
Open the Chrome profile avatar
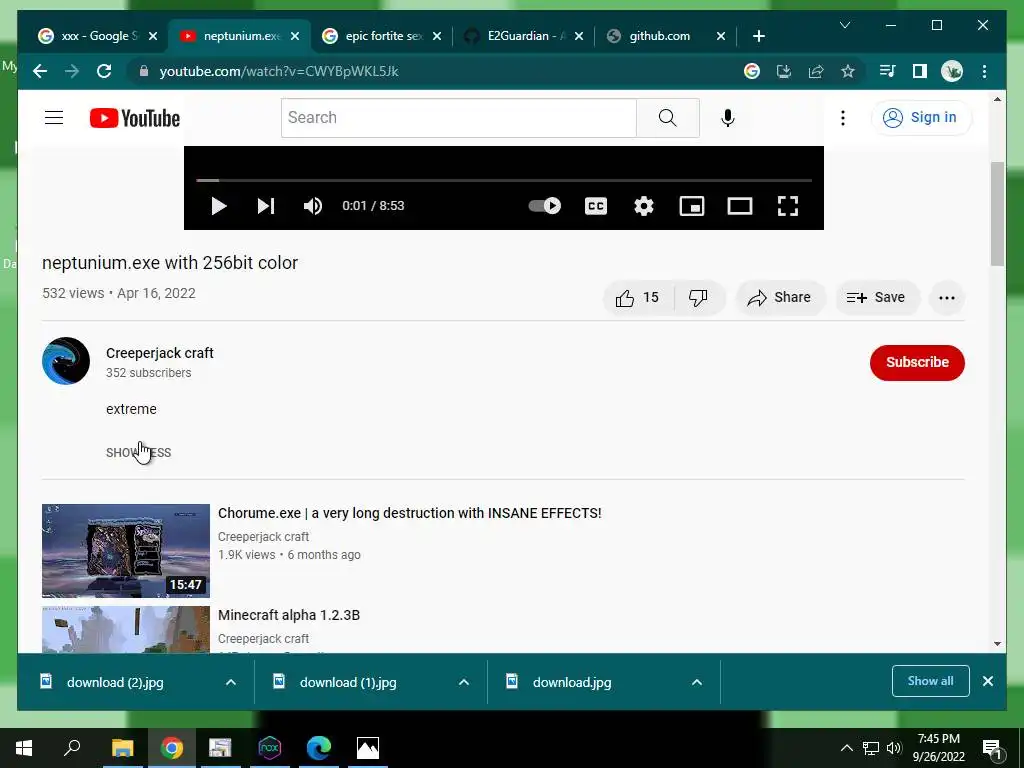pos(952,71)
